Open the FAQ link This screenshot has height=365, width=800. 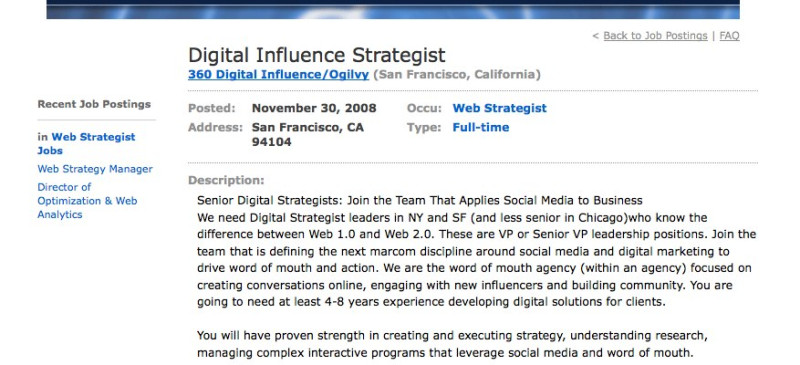point(729,36)
